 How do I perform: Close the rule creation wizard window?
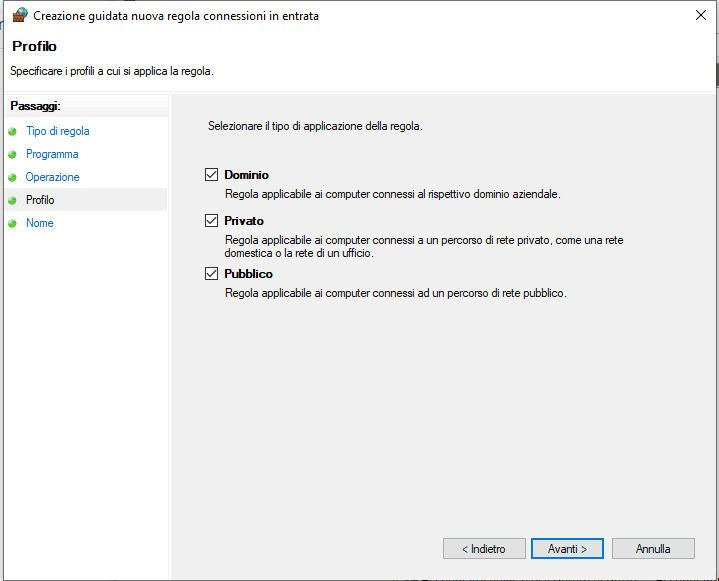tap(698, 16)
